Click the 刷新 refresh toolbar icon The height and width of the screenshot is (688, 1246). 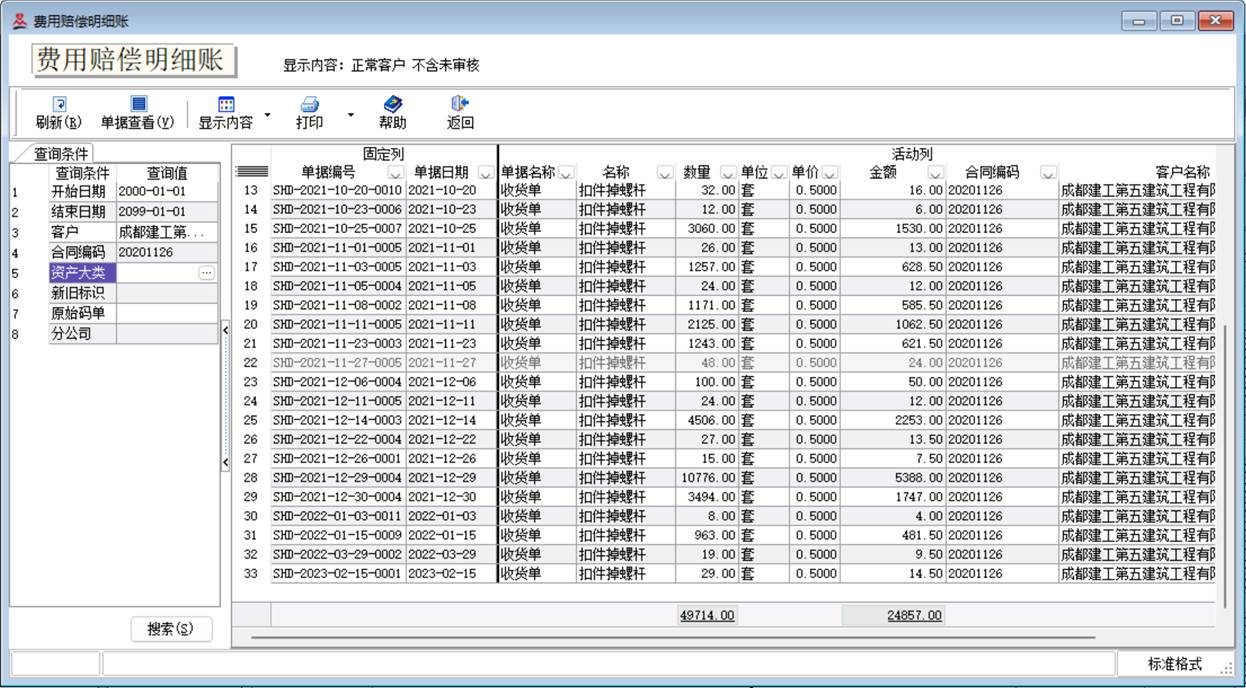pyautogui.click(x=59, y=104)
